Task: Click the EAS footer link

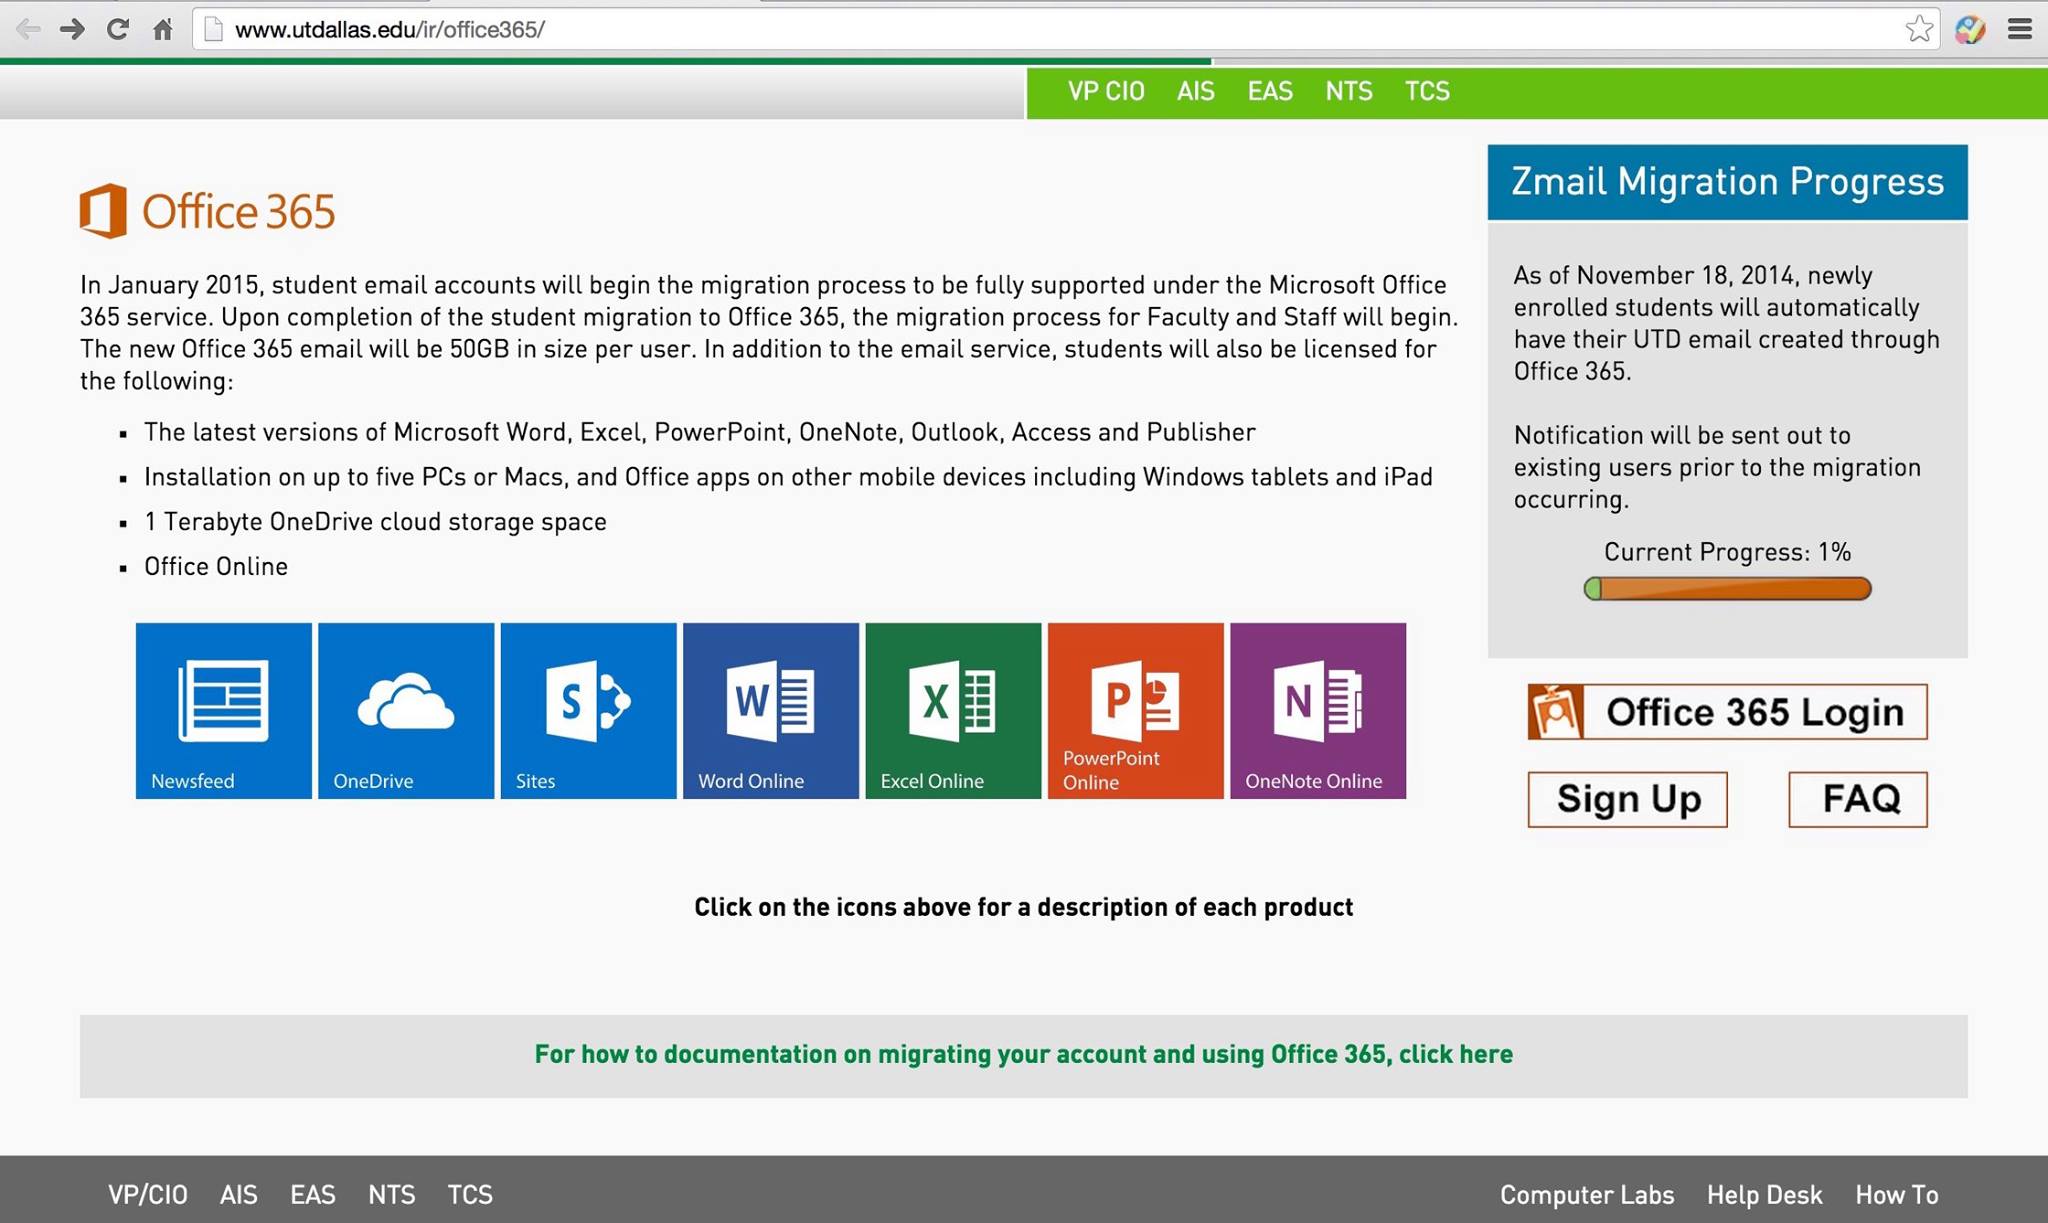Action: pyautogui.click(x=313, y=1194)
